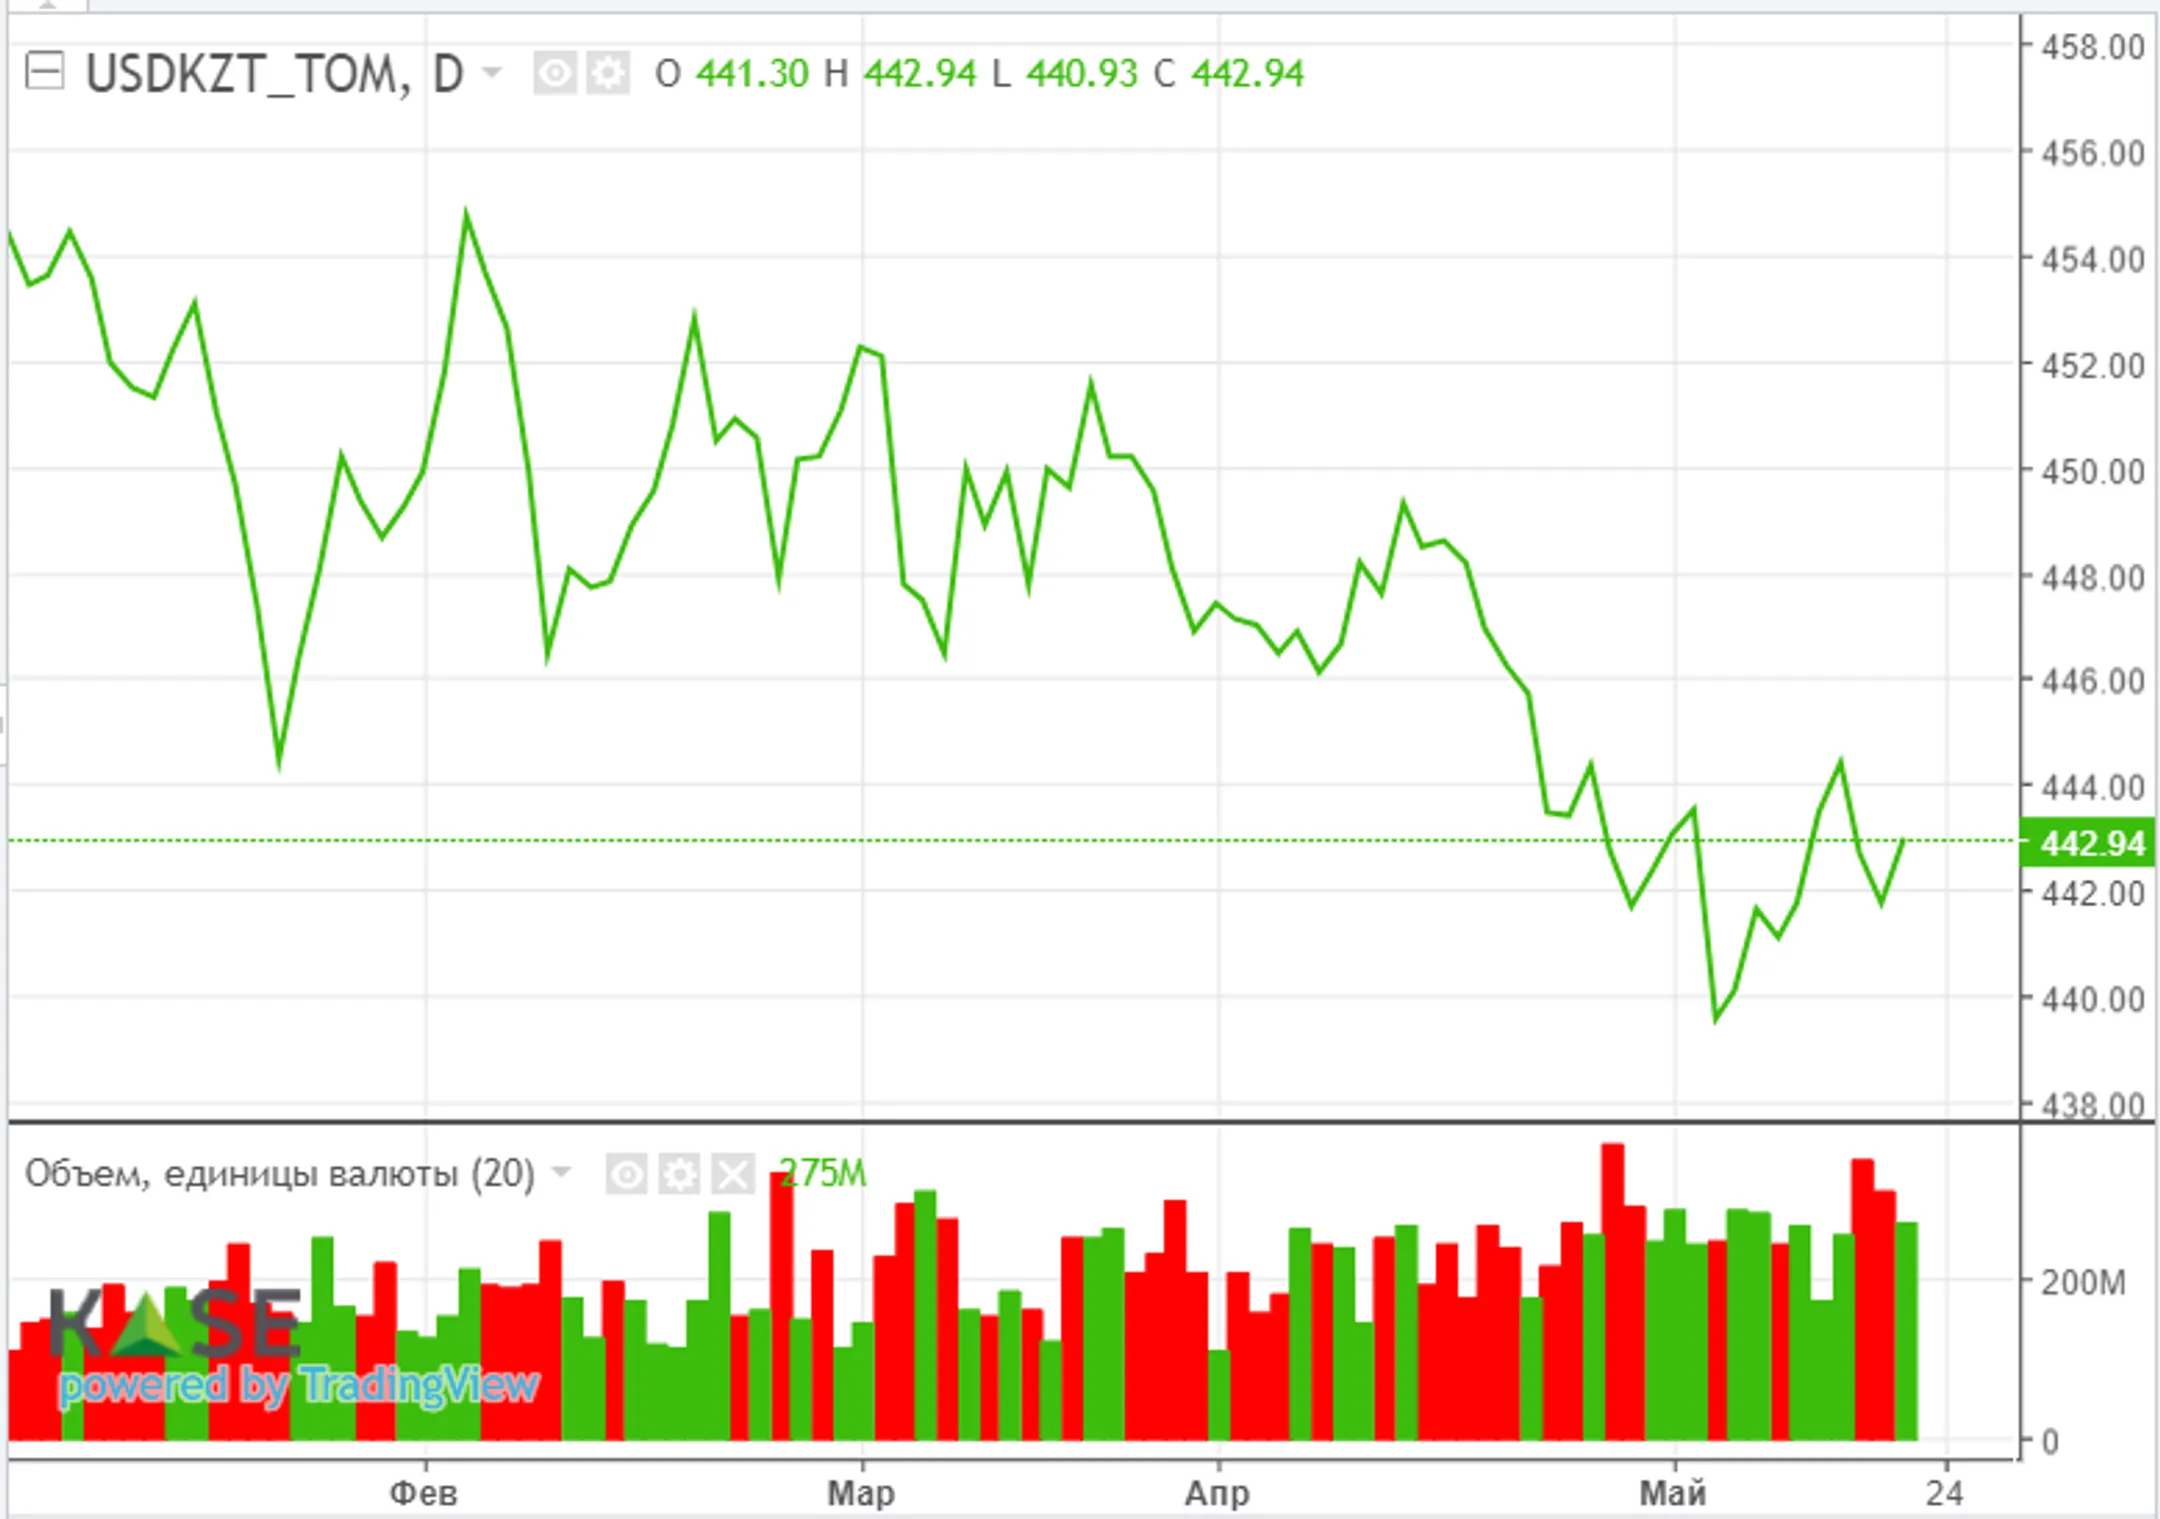This screenshot has height=1519, width=2160.
Task: Collapse the chart legend with minus box
Action: pos(44,72)
